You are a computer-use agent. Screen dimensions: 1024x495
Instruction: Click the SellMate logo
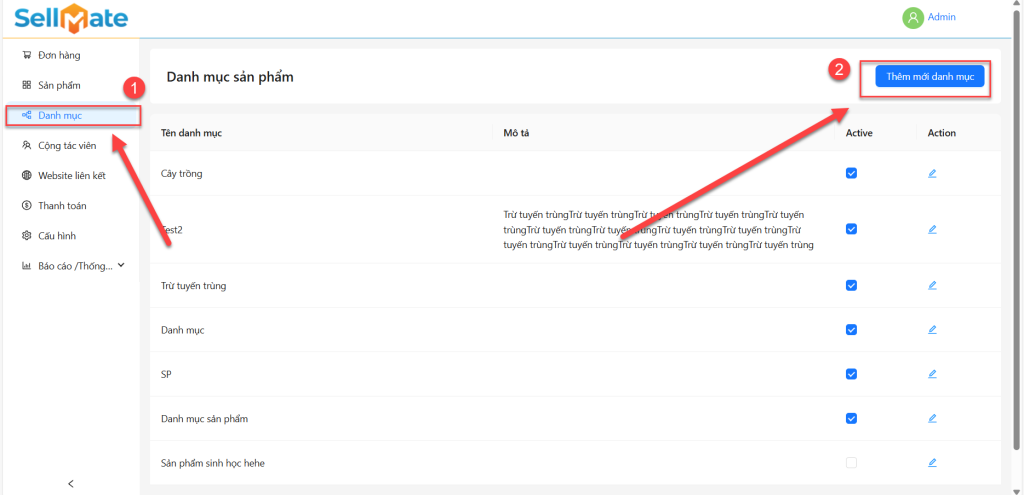coord(70,18)
